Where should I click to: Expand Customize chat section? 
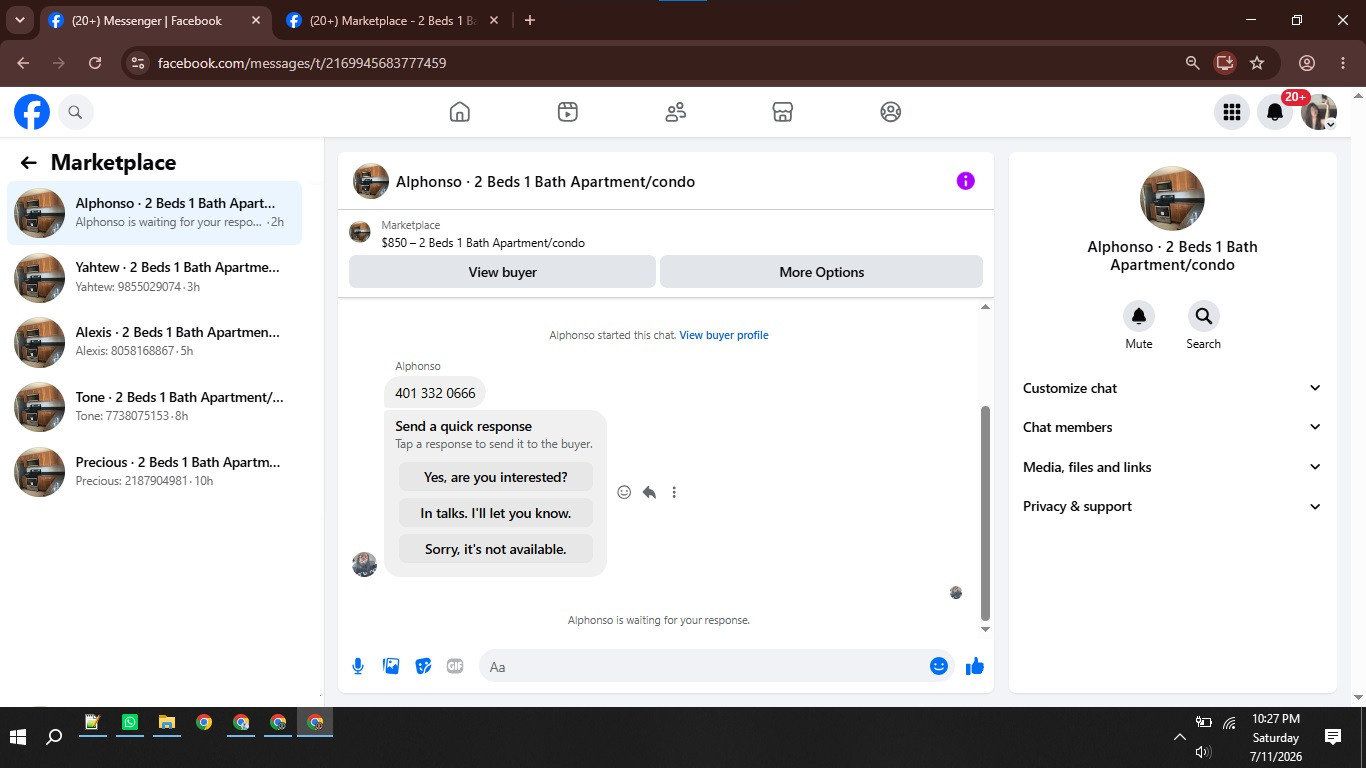coord(1172,388)
